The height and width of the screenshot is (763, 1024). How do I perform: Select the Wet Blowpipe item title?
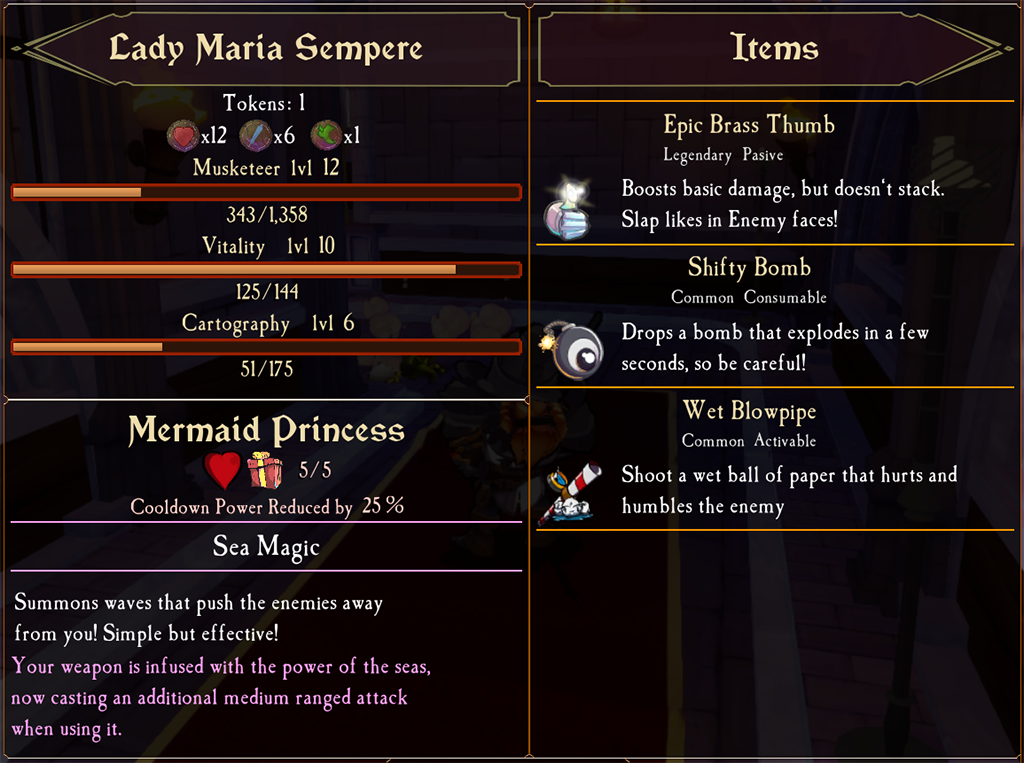click(749, 411)
